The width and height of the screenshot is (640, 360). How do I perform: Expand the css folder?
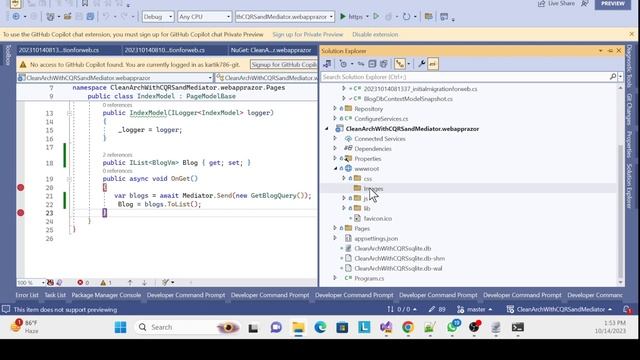344,178
